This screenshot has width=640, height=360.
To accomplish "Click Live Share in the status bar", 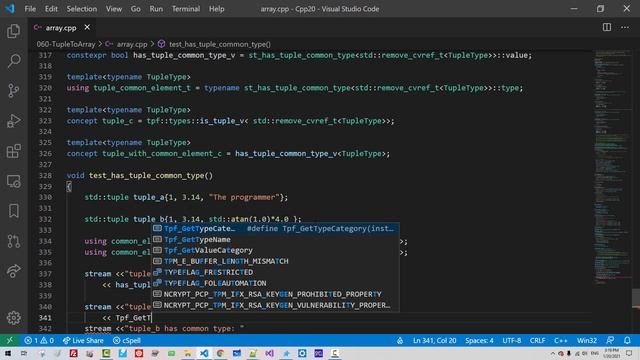I will coord(83,340).
